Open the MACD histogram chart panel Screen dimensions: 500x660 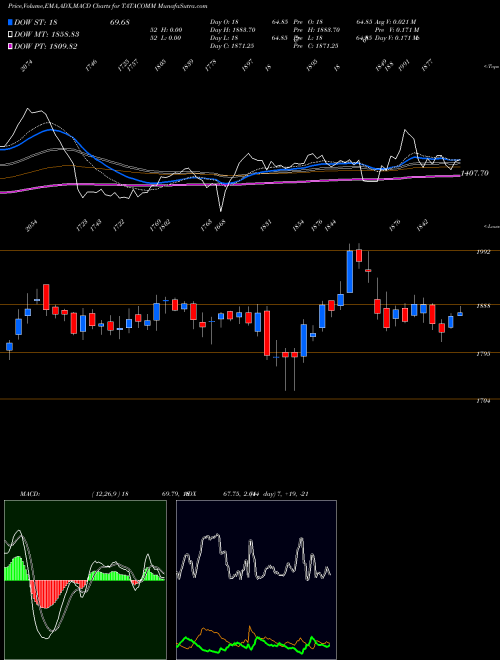coord(85,580)
